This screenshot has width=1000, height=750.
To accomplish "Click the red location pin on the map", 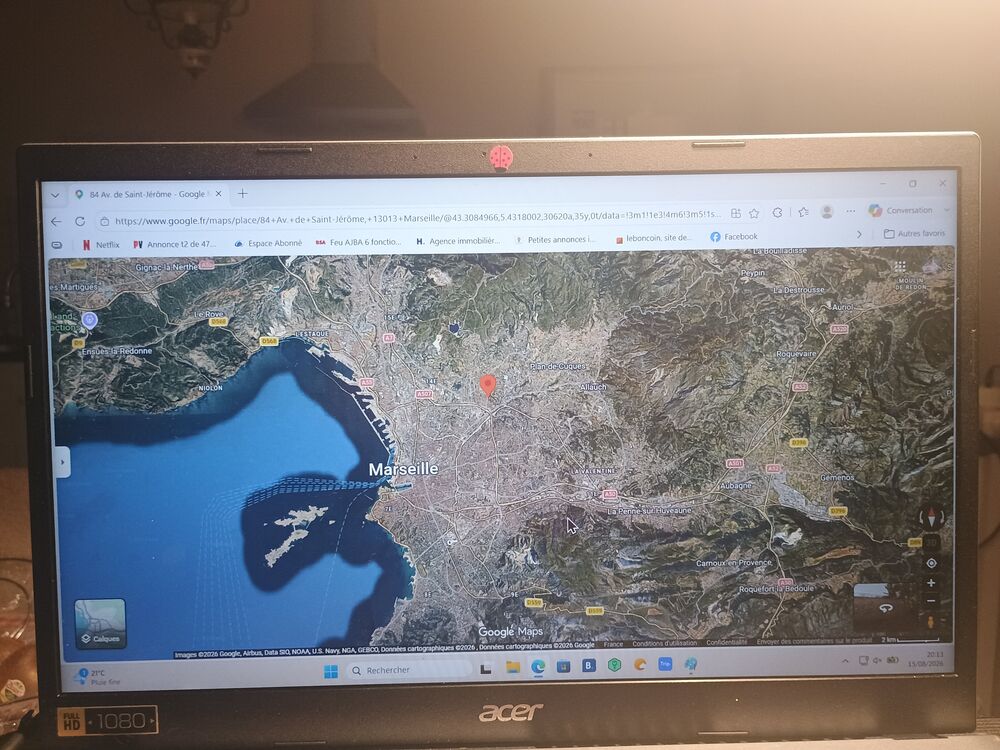I will click(x=488, y=386).
